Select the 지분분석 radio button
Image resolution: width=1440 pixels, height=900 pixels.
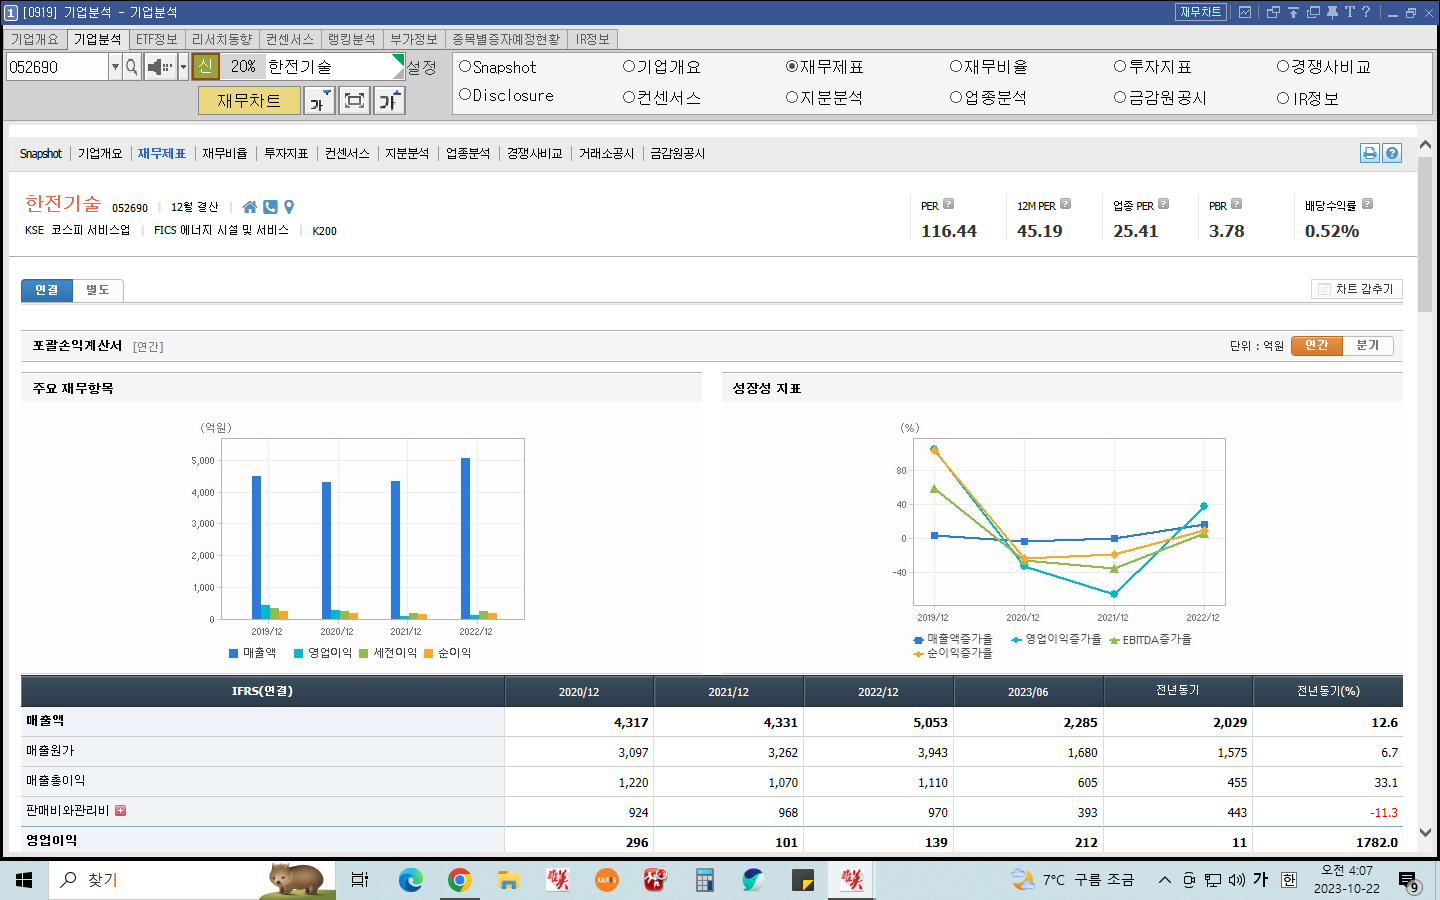tap(792, 97)
